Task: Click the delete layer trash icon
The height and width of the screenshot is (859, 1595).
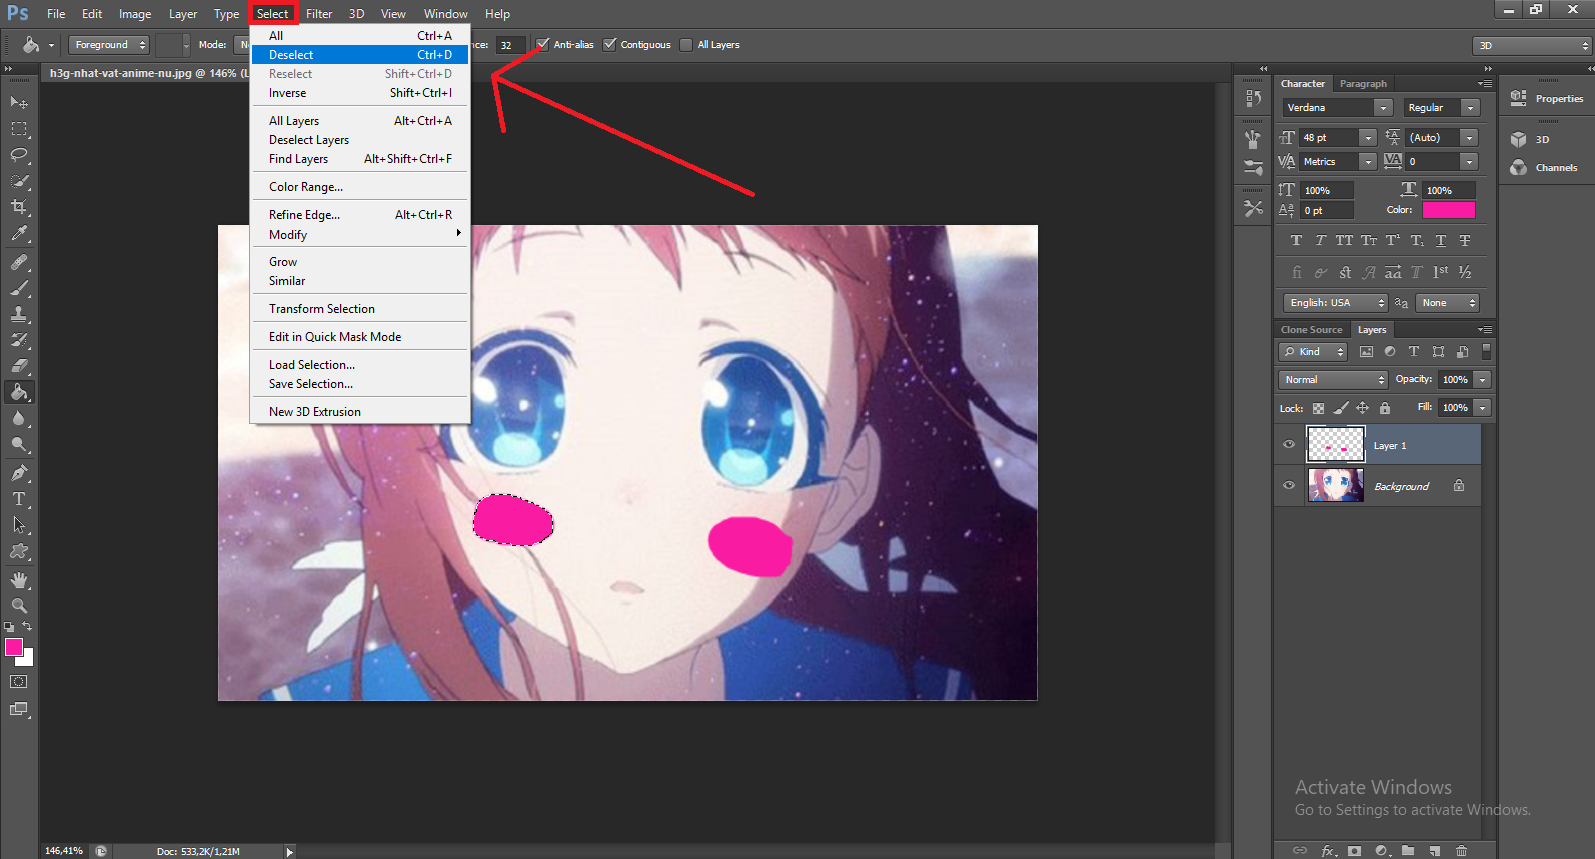Action: [x=1461, y=851]
